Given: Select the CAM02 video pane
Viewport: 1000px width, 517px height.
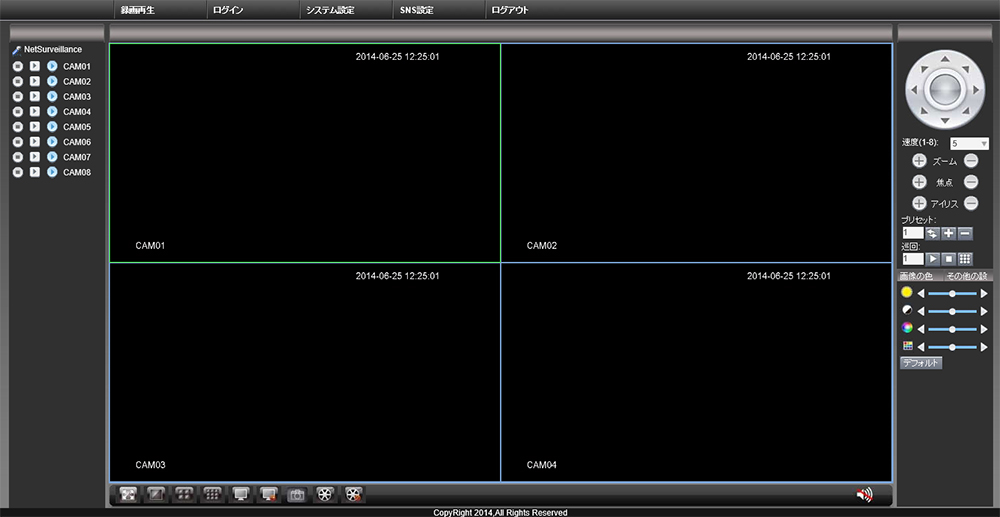Looking at the screenshot, I should (696, 153).
